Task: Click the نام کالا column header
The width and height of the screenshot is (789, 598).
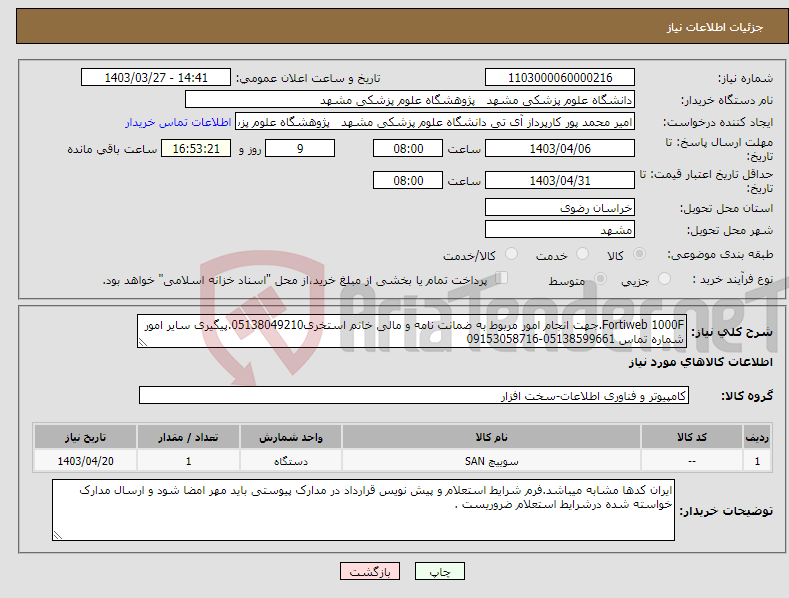Action: click(491, 437)
